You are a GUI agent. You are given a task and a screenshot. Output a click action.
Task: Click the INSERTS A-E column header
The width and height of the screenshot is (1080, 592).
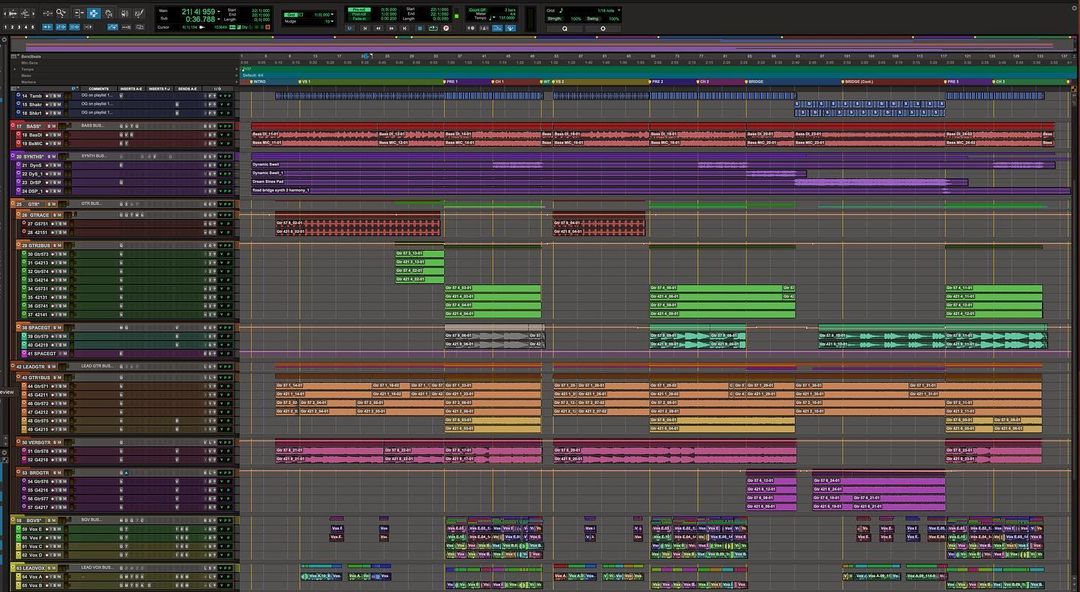tap(131, 88)
